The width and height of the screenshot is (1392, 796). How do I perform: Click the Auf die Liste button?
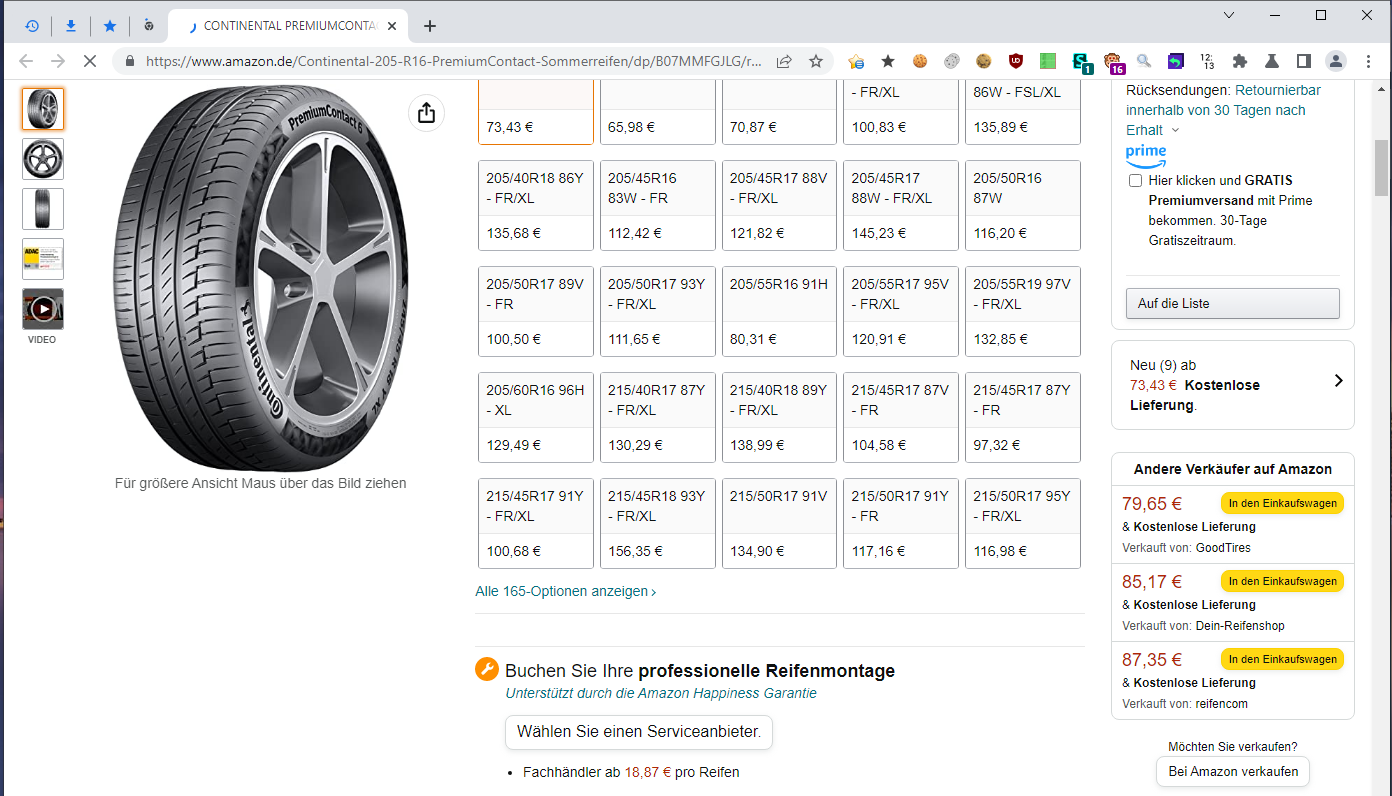[1232, 303]
